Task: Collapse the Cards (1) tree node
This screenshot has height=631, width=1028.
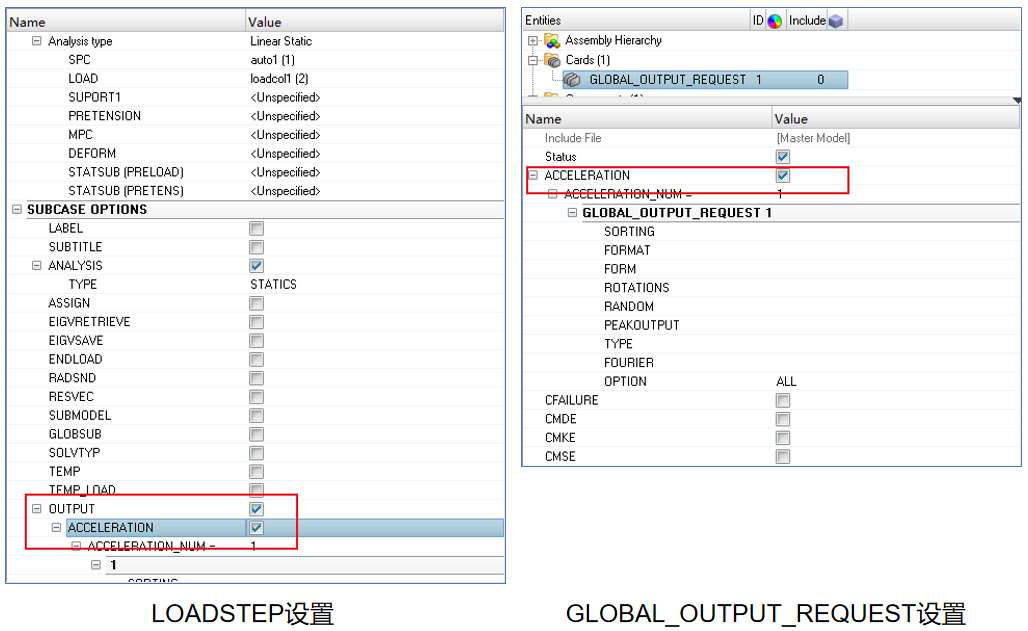Action: coord(532,60)
